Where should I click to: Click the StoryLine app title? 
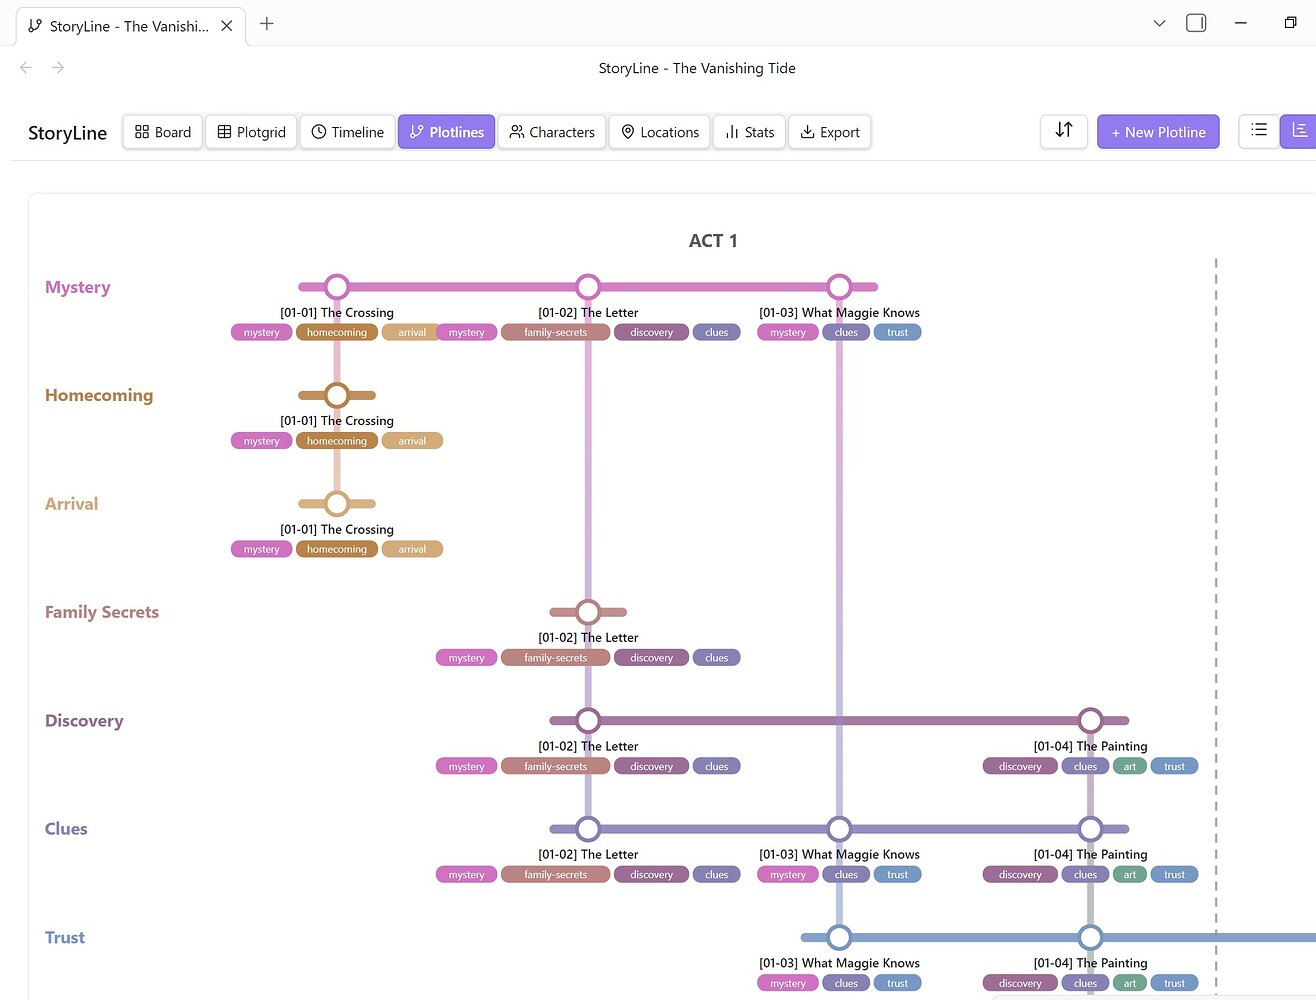(67, 133)
